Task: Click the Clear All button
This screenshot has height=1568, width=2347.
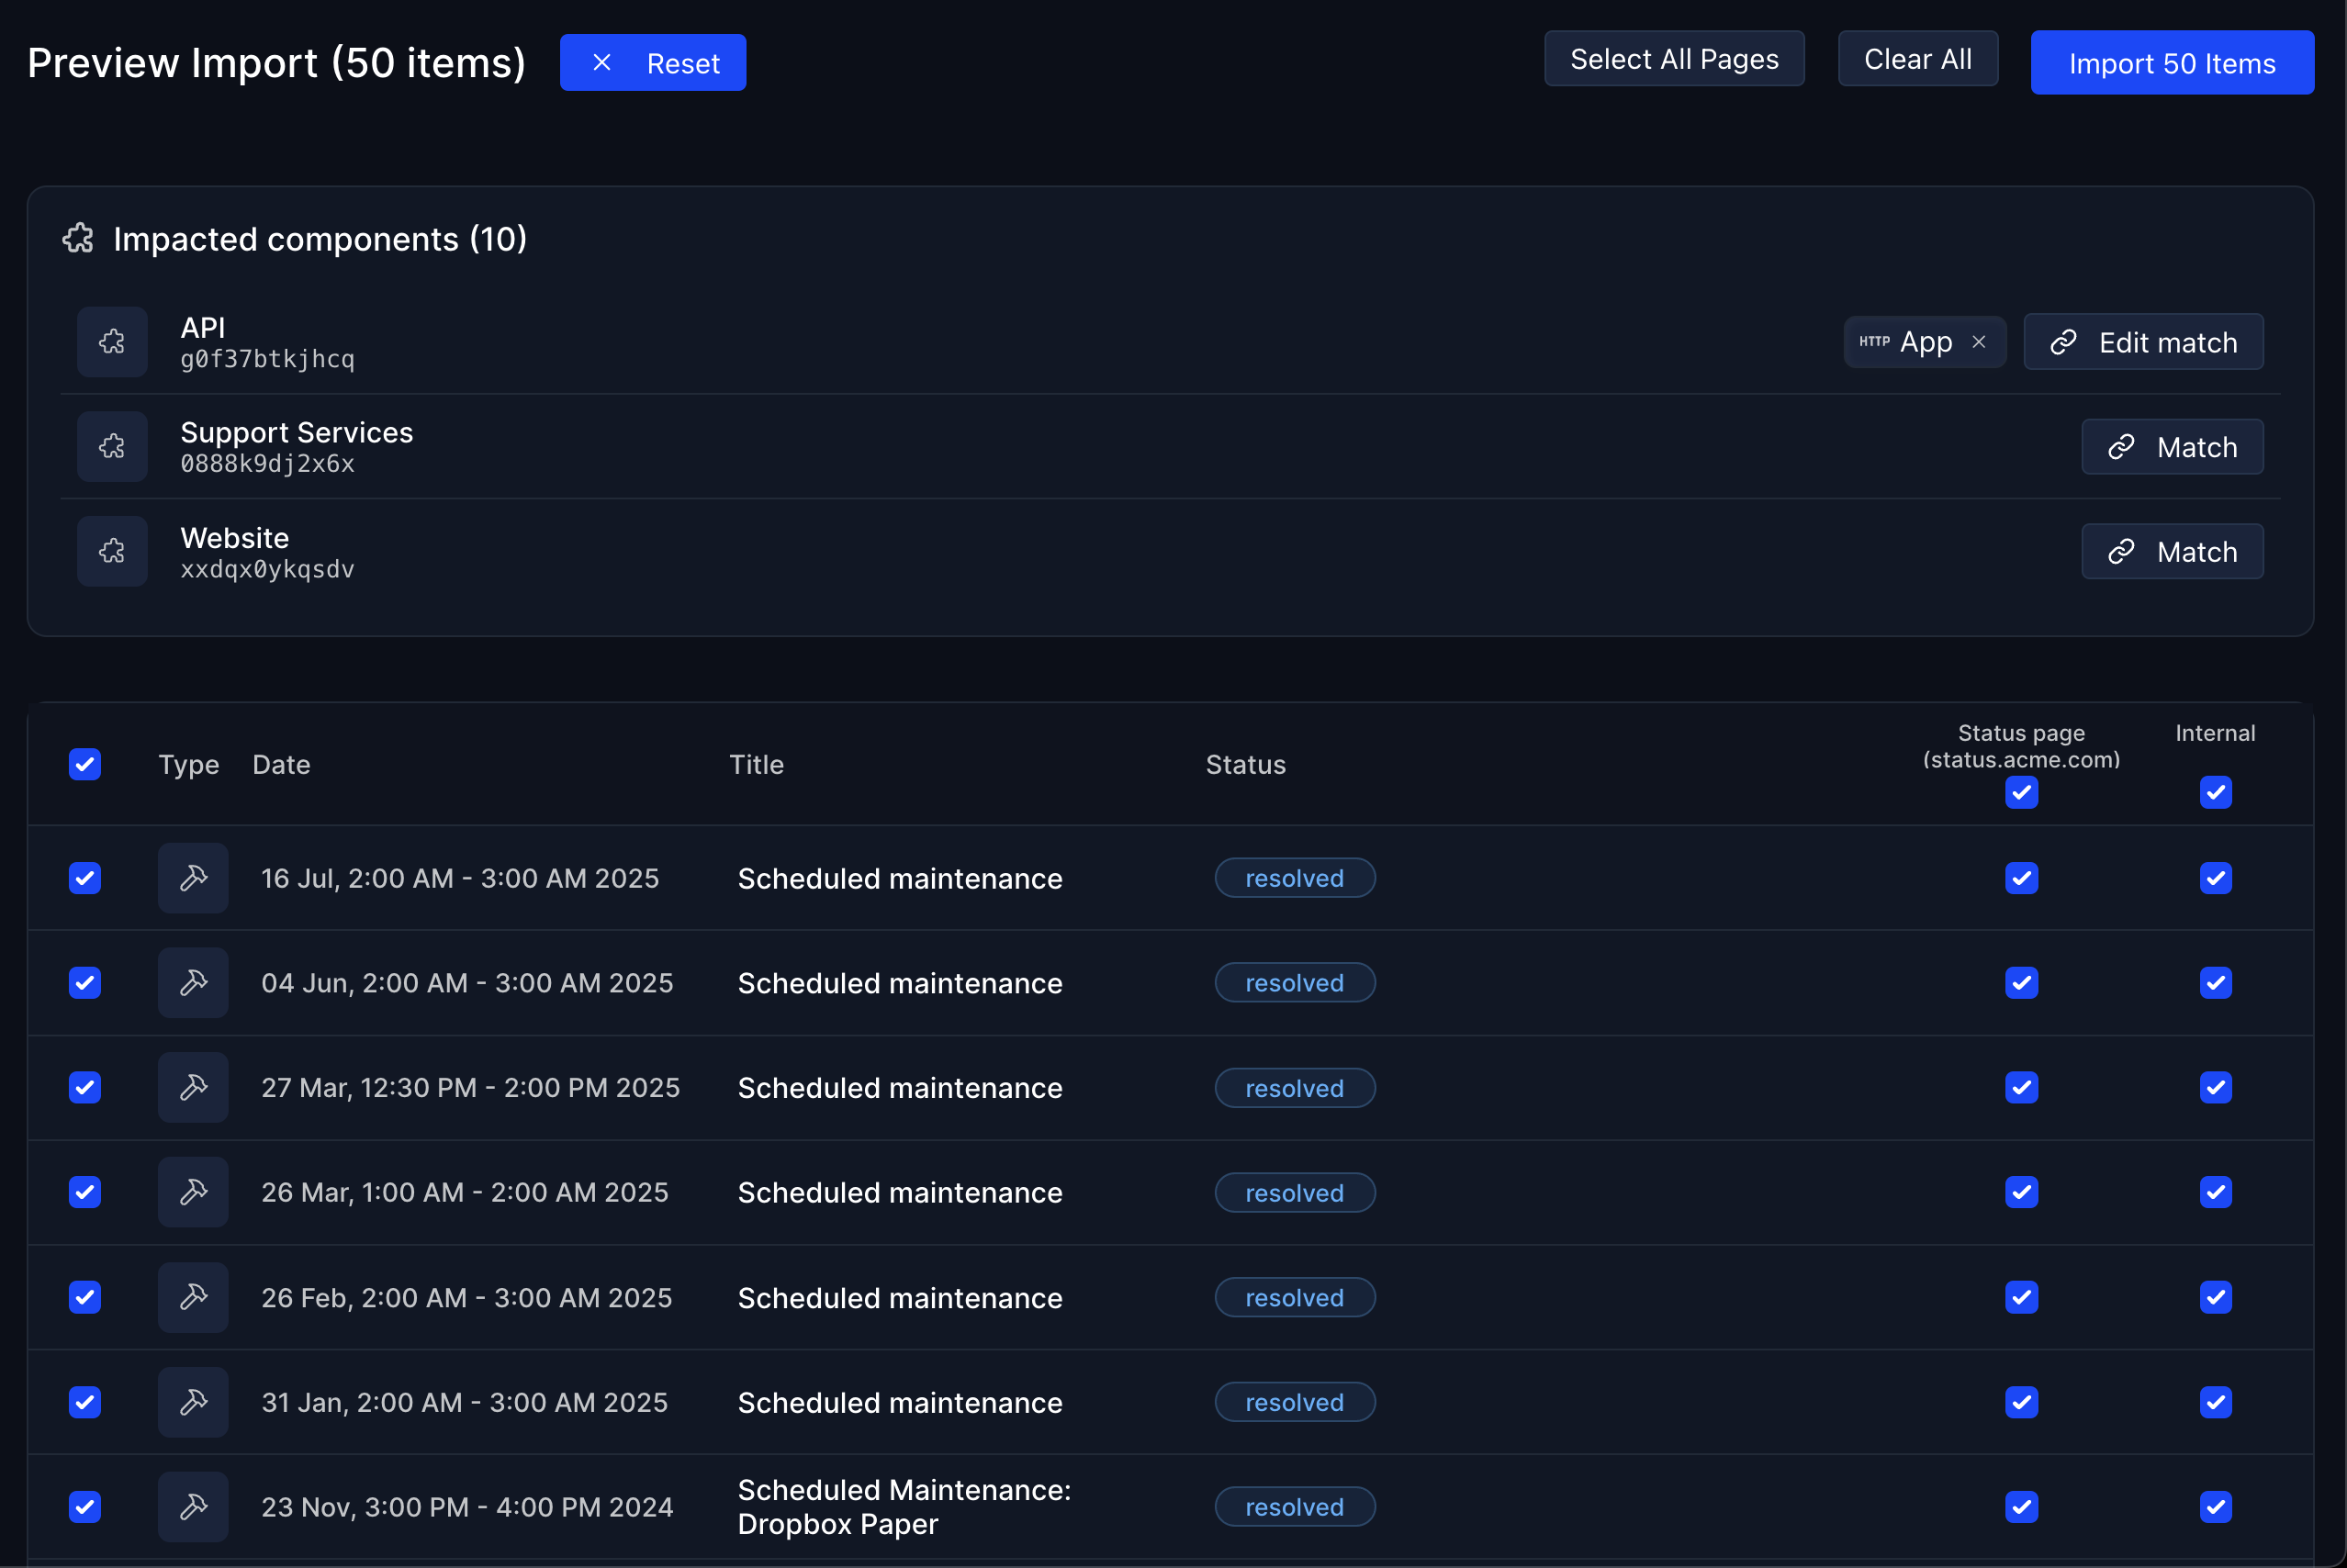Action: [x=1917, y=59]
